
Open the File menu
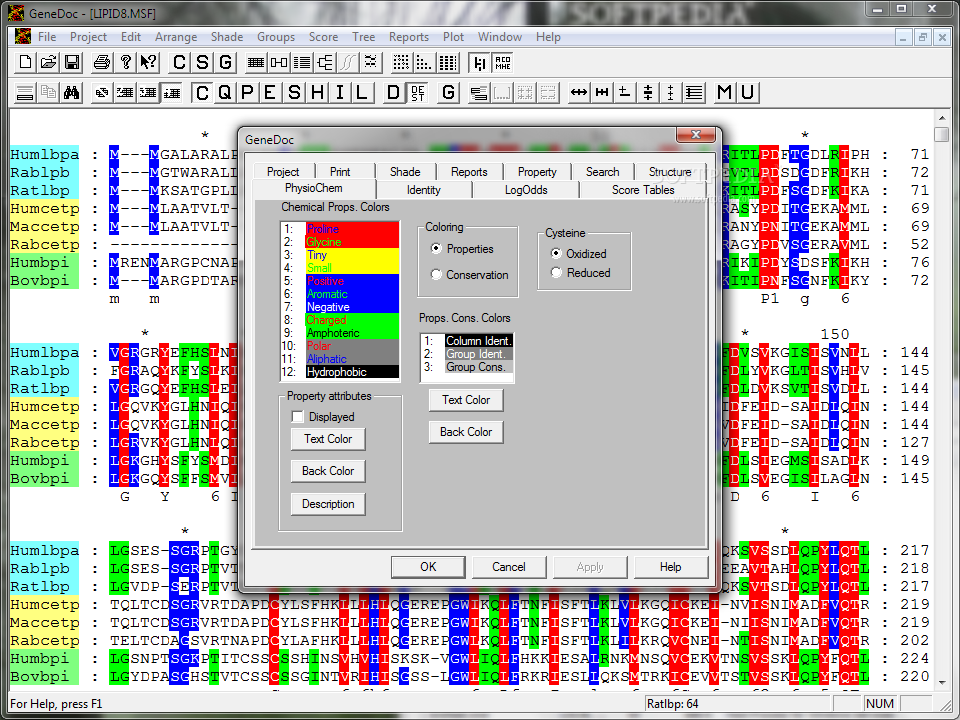(47, 37)
